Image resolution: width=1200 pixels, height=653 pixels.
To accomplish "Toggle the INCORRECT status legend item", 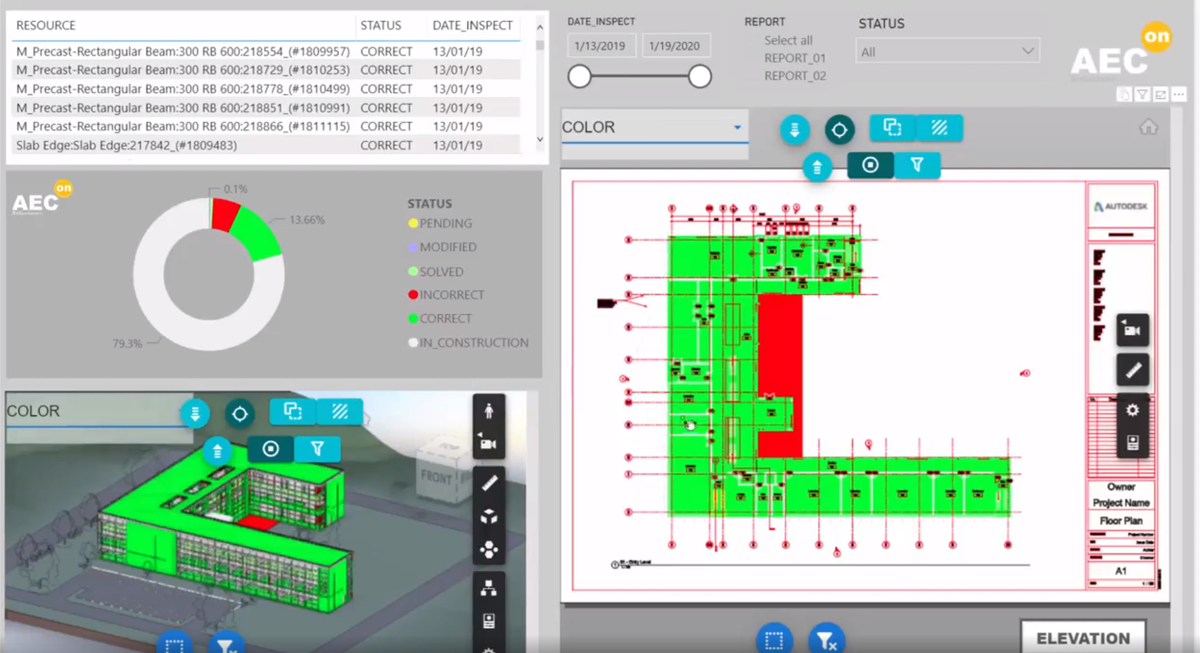I will tap(446, 295).
